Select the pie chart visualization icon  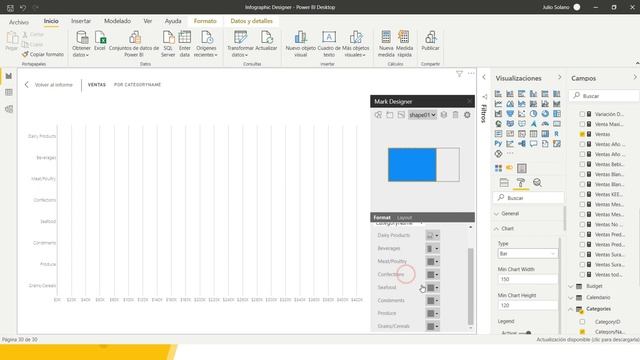(x=533, y=114)
